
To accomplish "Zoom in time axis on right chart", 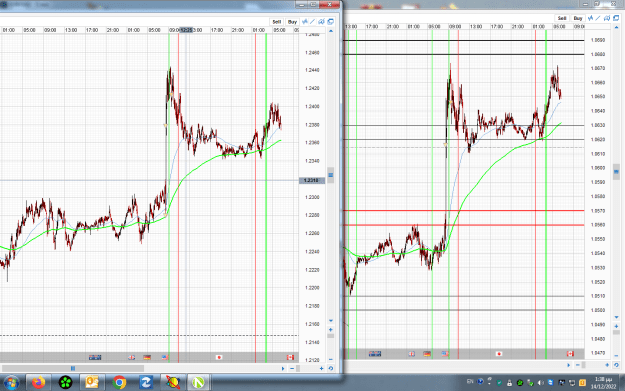I will pos(607,365).
